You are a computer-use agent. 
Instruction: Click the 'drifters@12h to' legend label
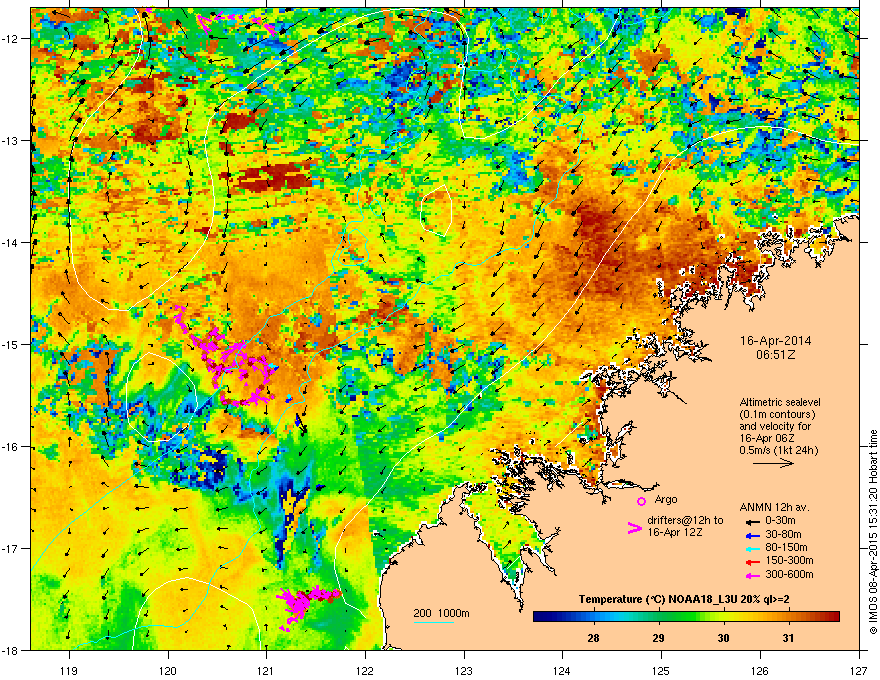pos(685,520)
